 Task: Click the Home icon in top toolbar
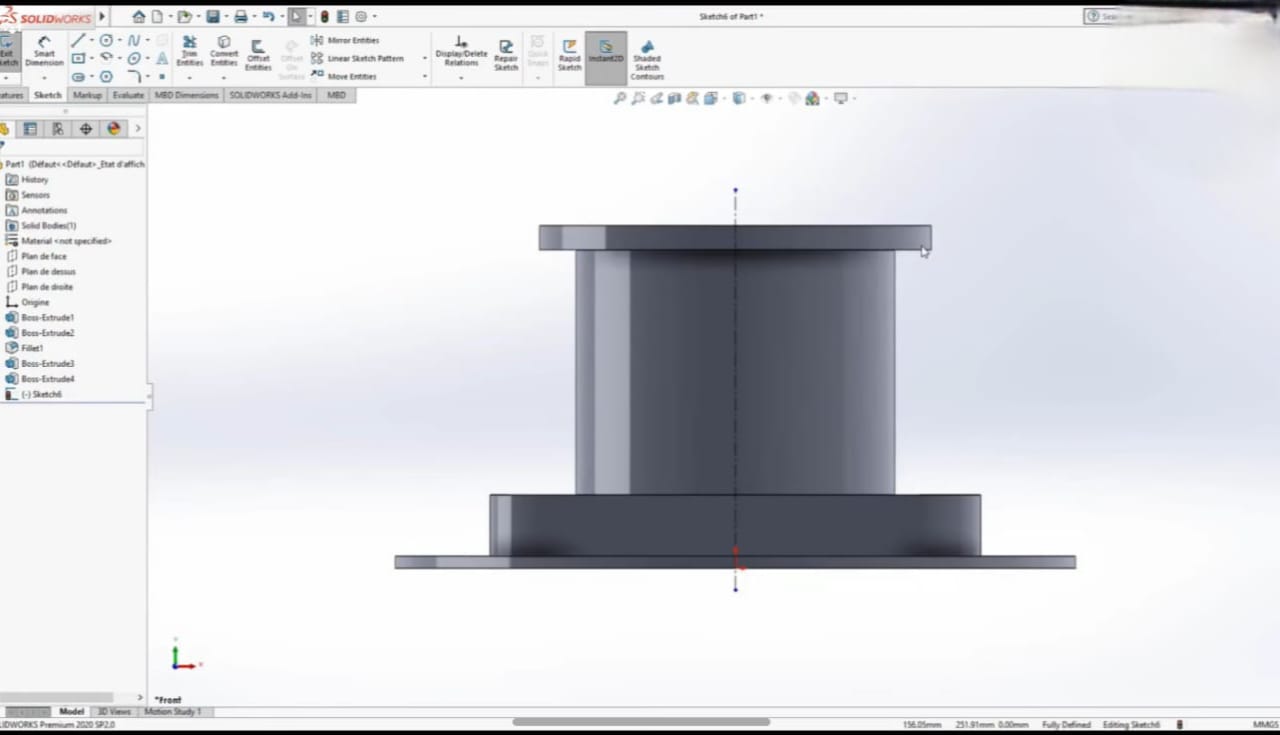pyautogui.click(x=139, y=17)
